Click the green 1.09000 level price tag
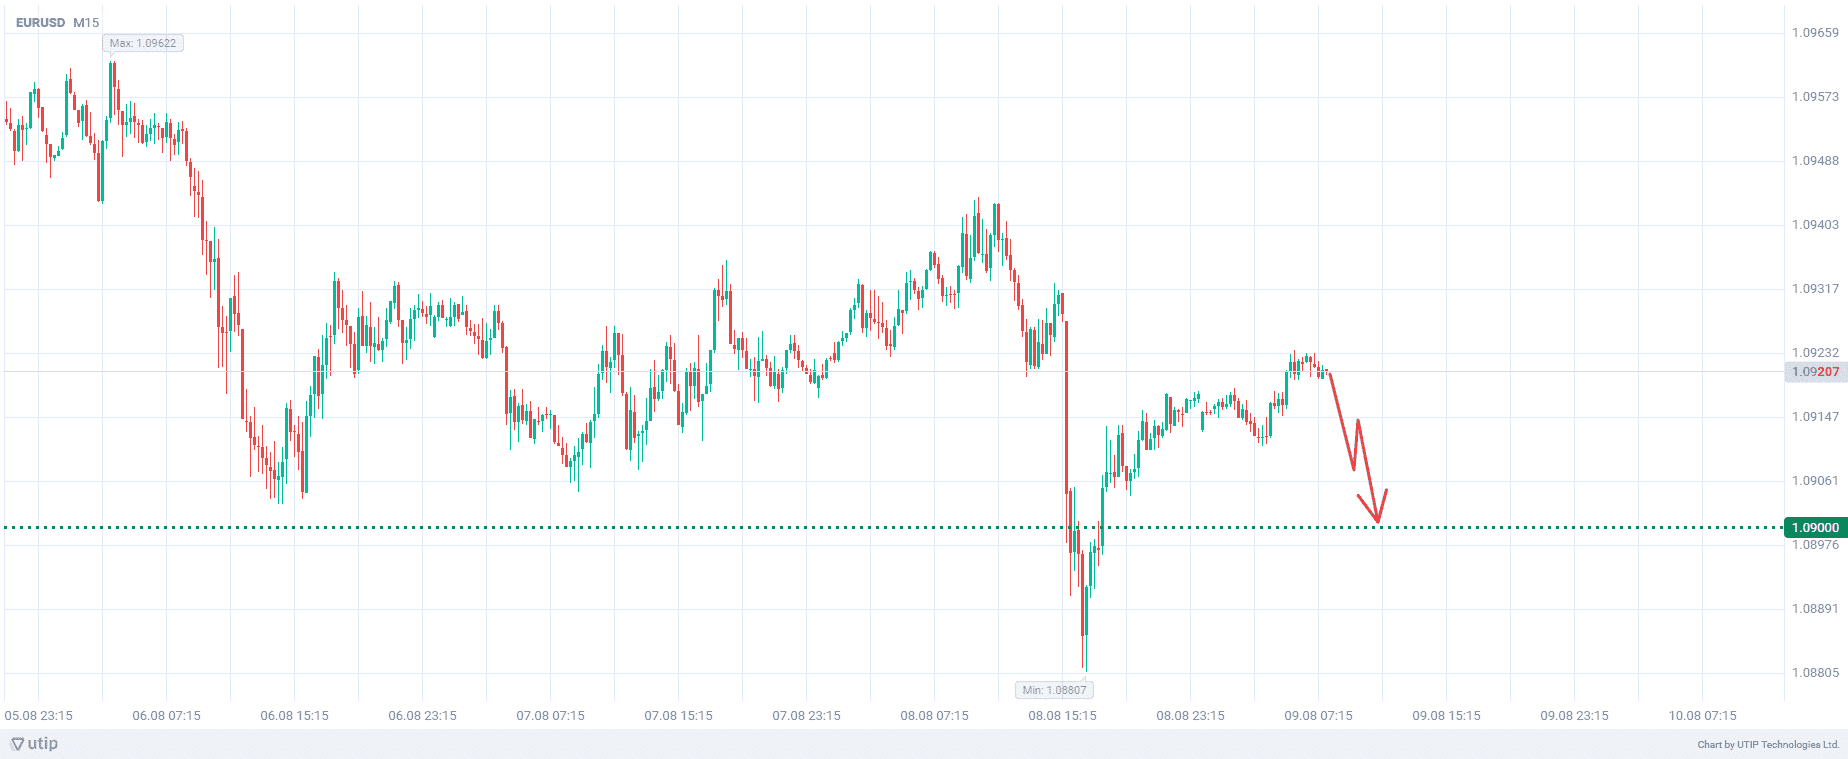The image size is (1848, 759). point(1814,527)
